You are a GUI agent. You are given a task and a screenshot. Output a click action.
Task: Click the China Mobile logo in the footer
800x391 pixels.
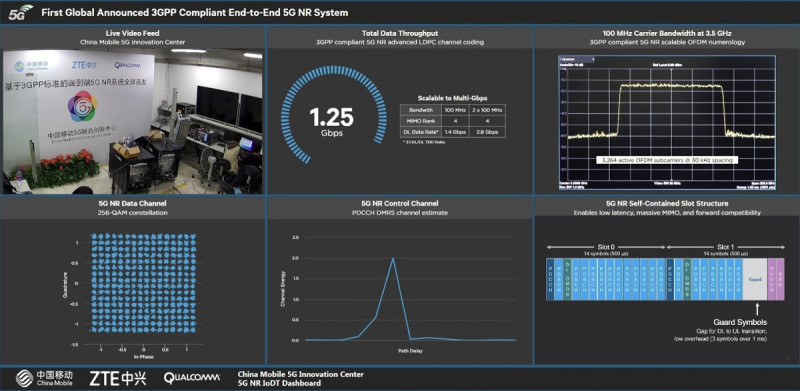pos(44,378)
